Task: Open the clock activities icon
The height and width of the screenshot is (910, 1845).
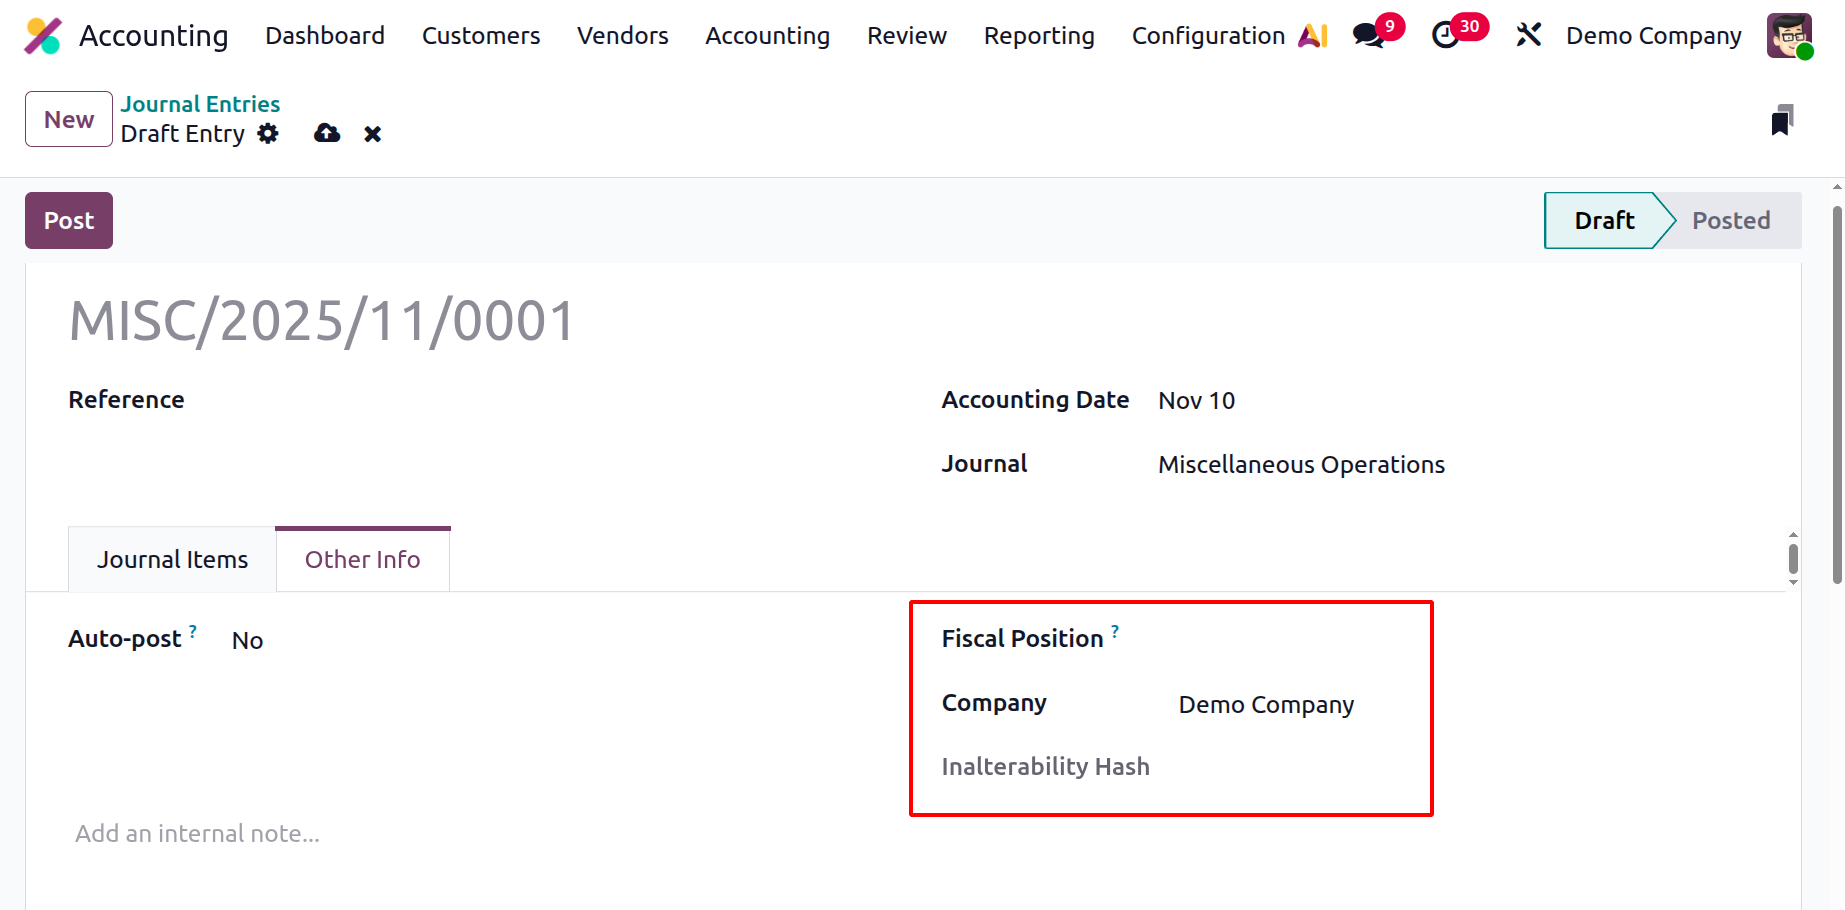Action: click(1445, 36)
